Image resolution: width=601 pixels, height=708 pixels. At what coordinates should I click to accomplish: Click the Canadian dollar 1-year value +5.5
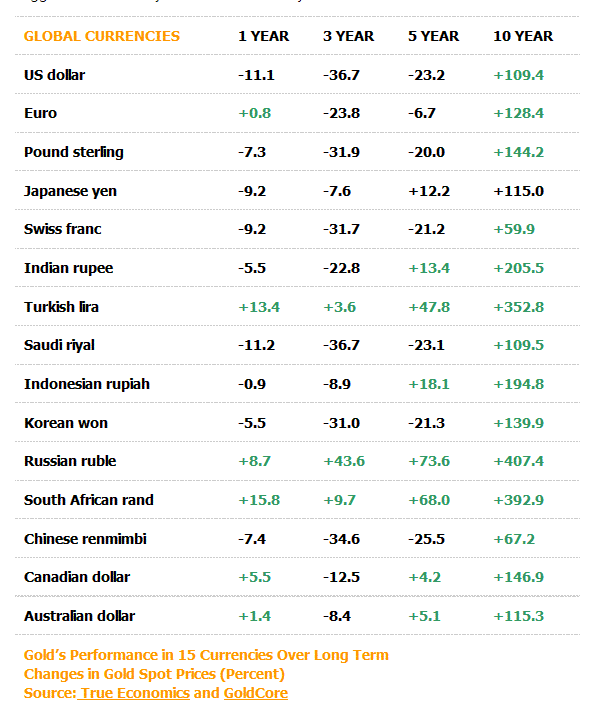(254, 577)
